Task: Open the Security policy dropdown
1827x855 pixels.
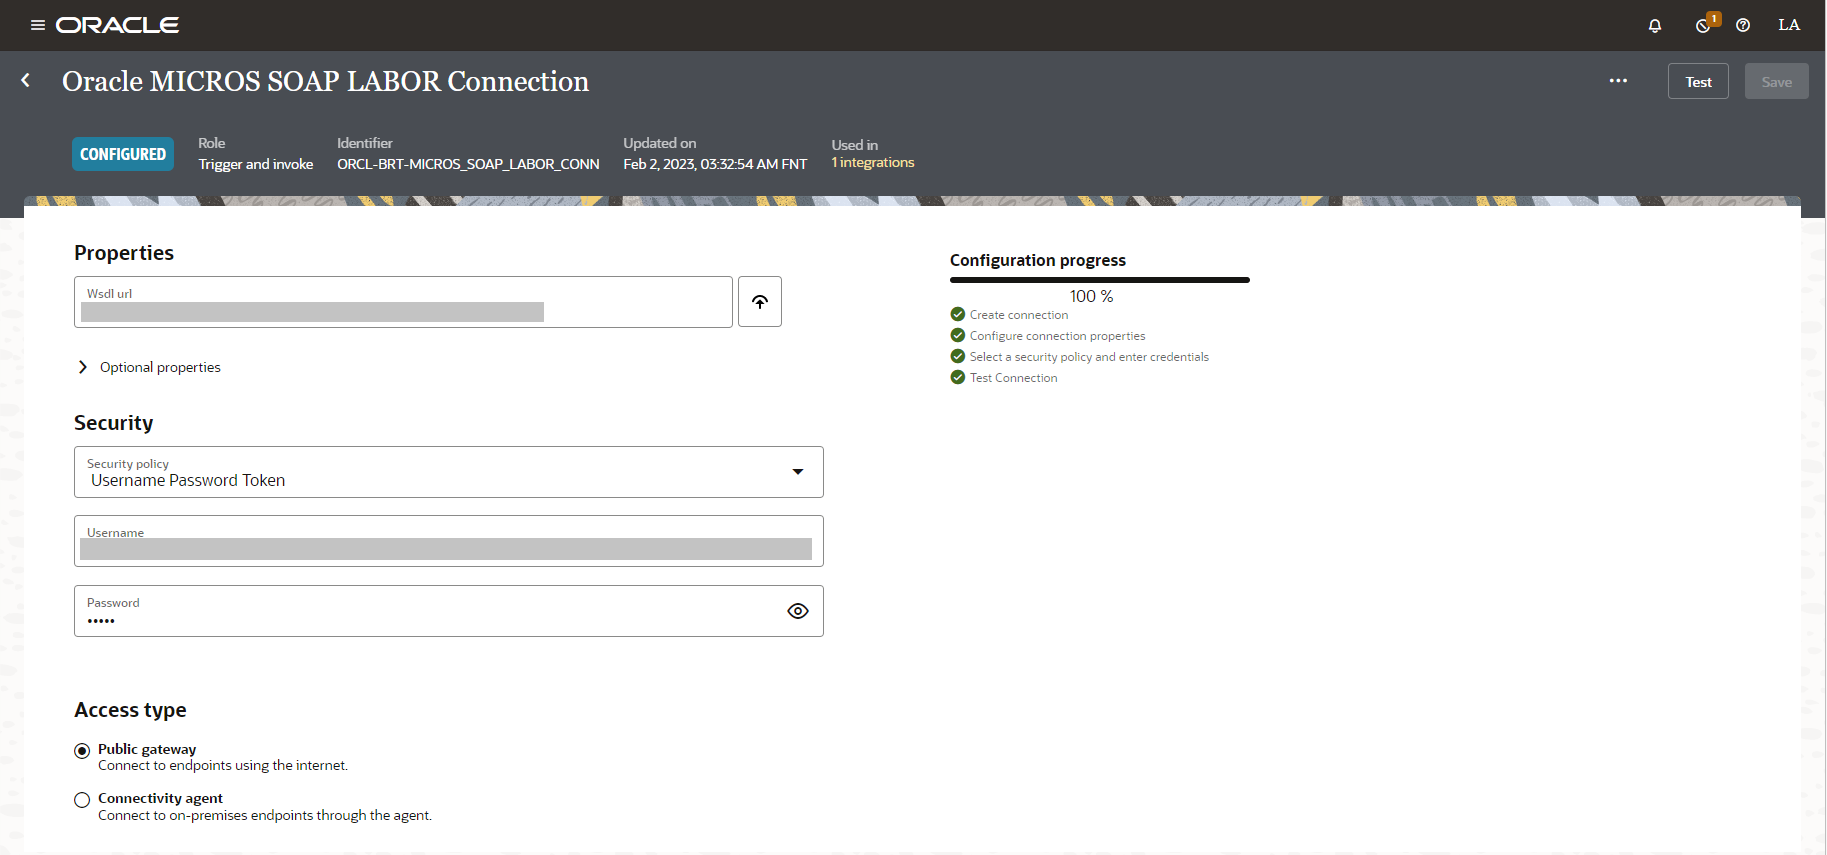Action: click(448, 472)
